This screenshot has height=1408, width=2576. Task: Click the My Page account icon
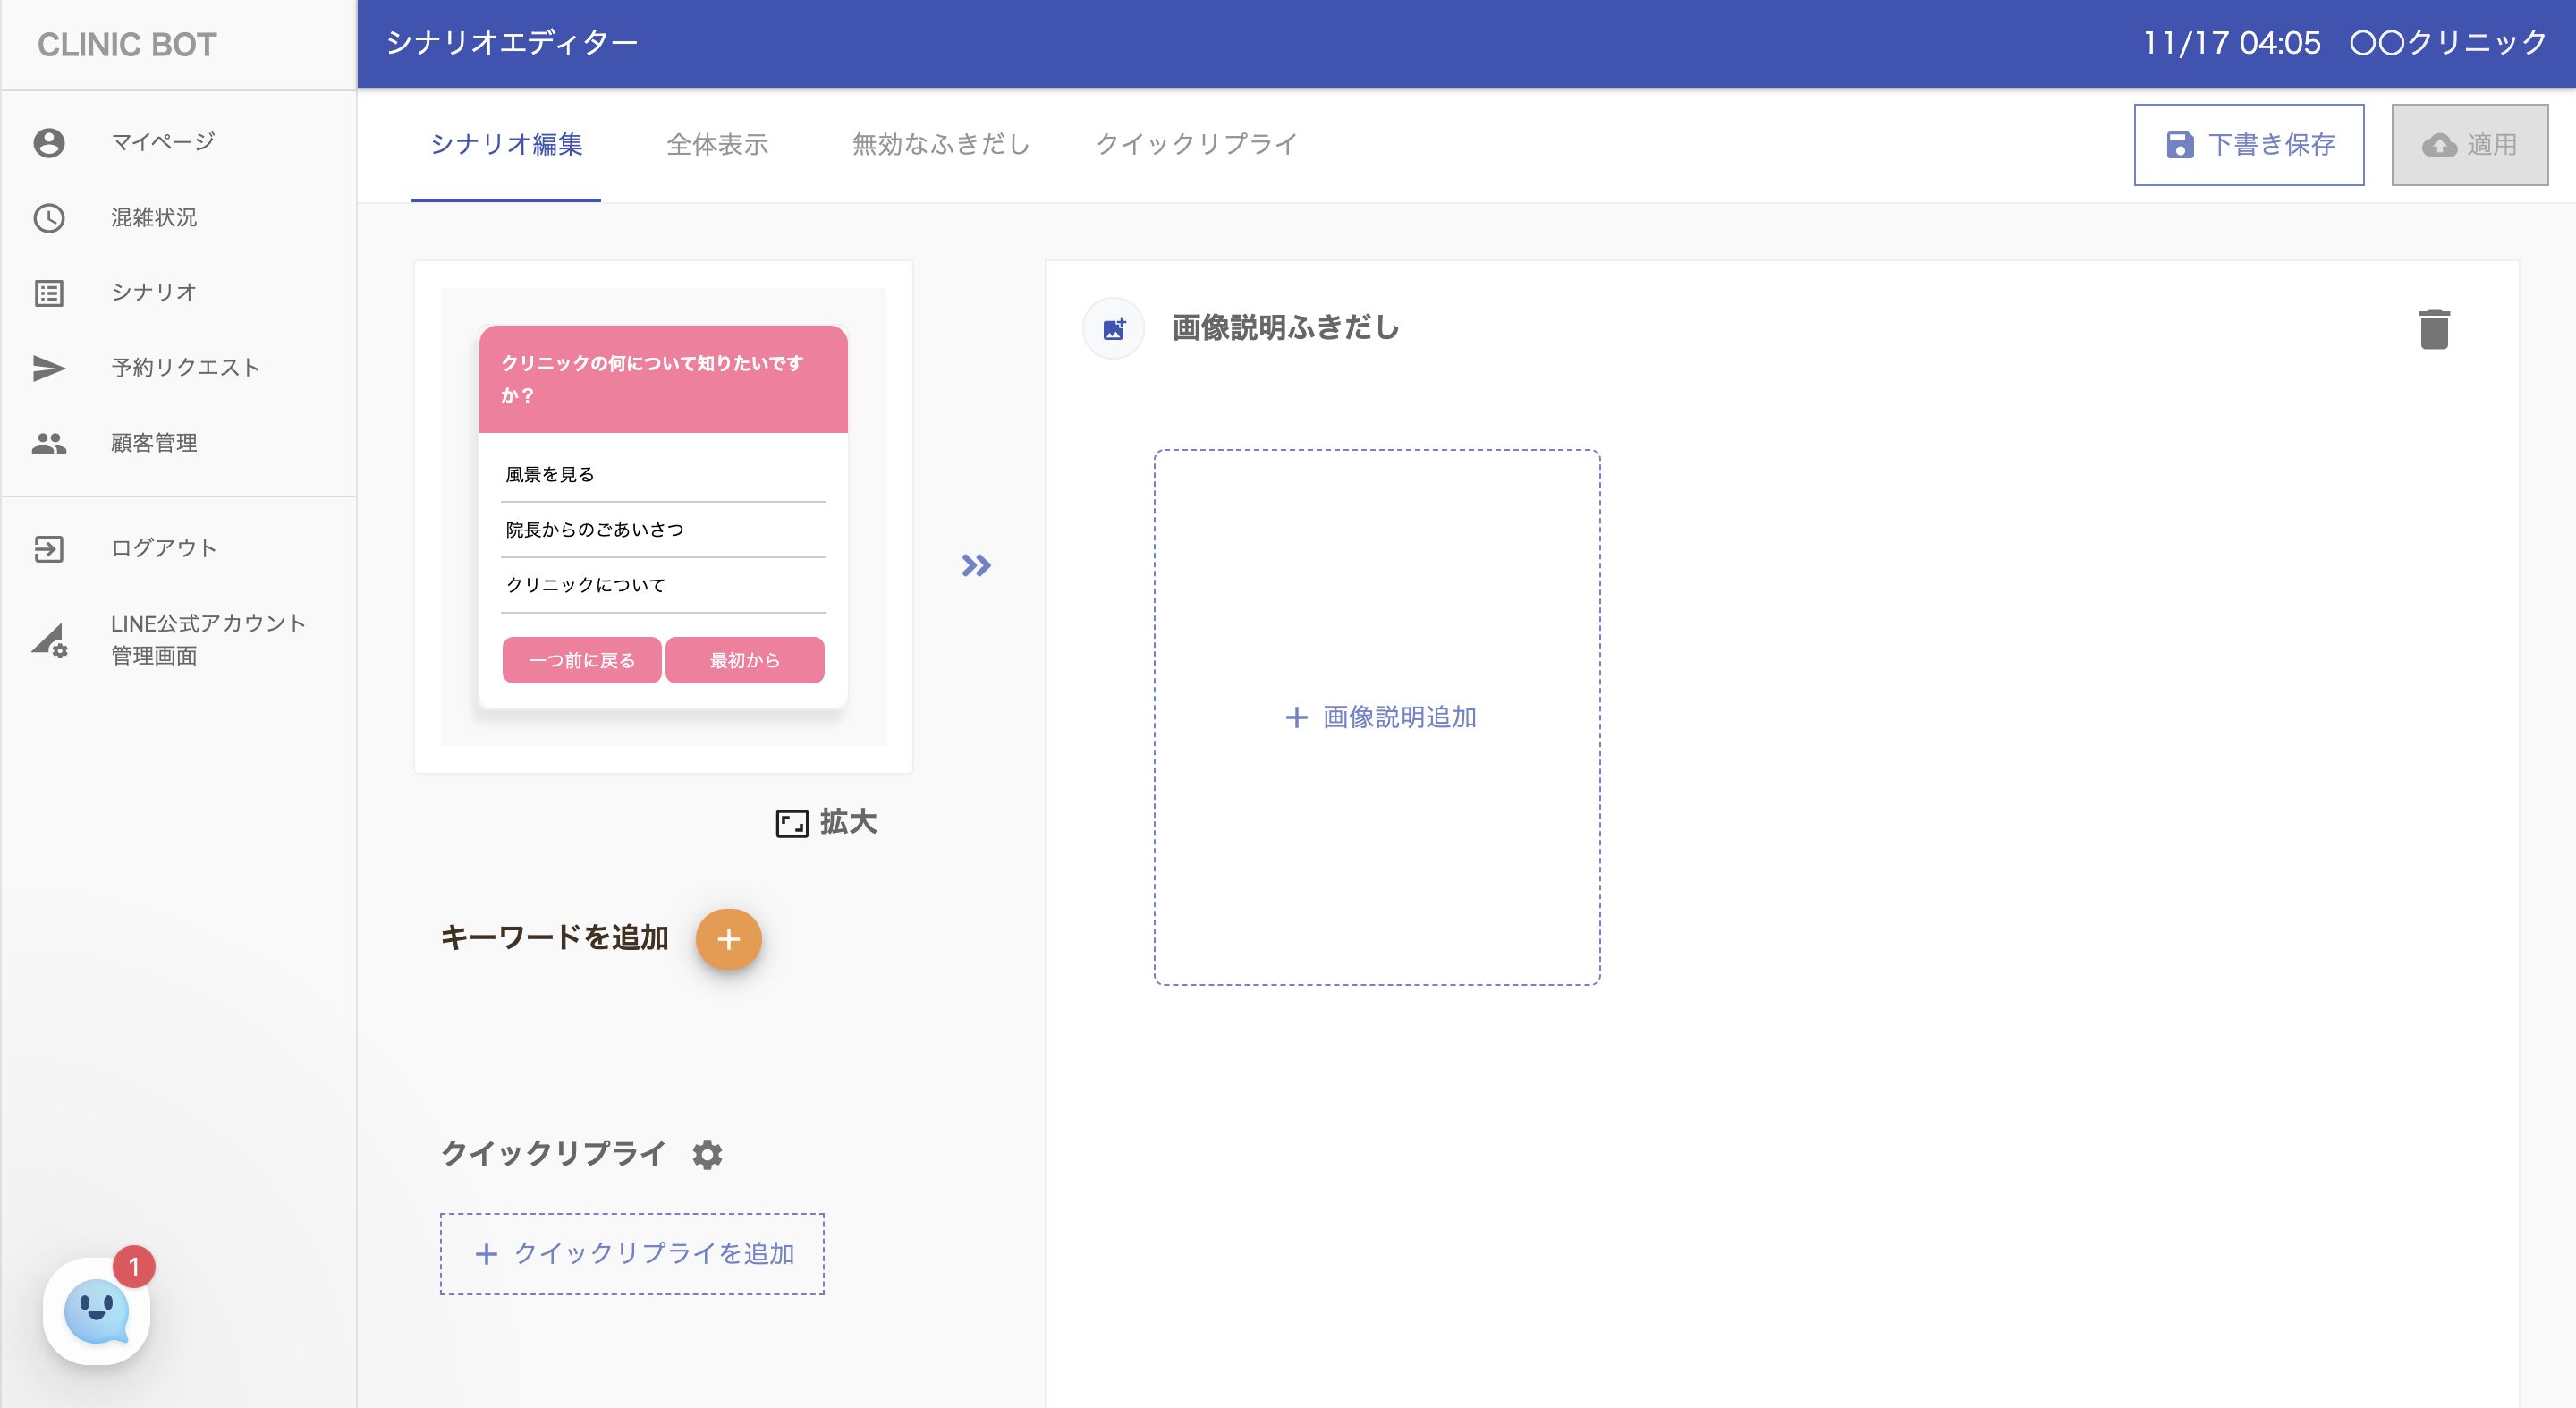click(x=49, y=142)
